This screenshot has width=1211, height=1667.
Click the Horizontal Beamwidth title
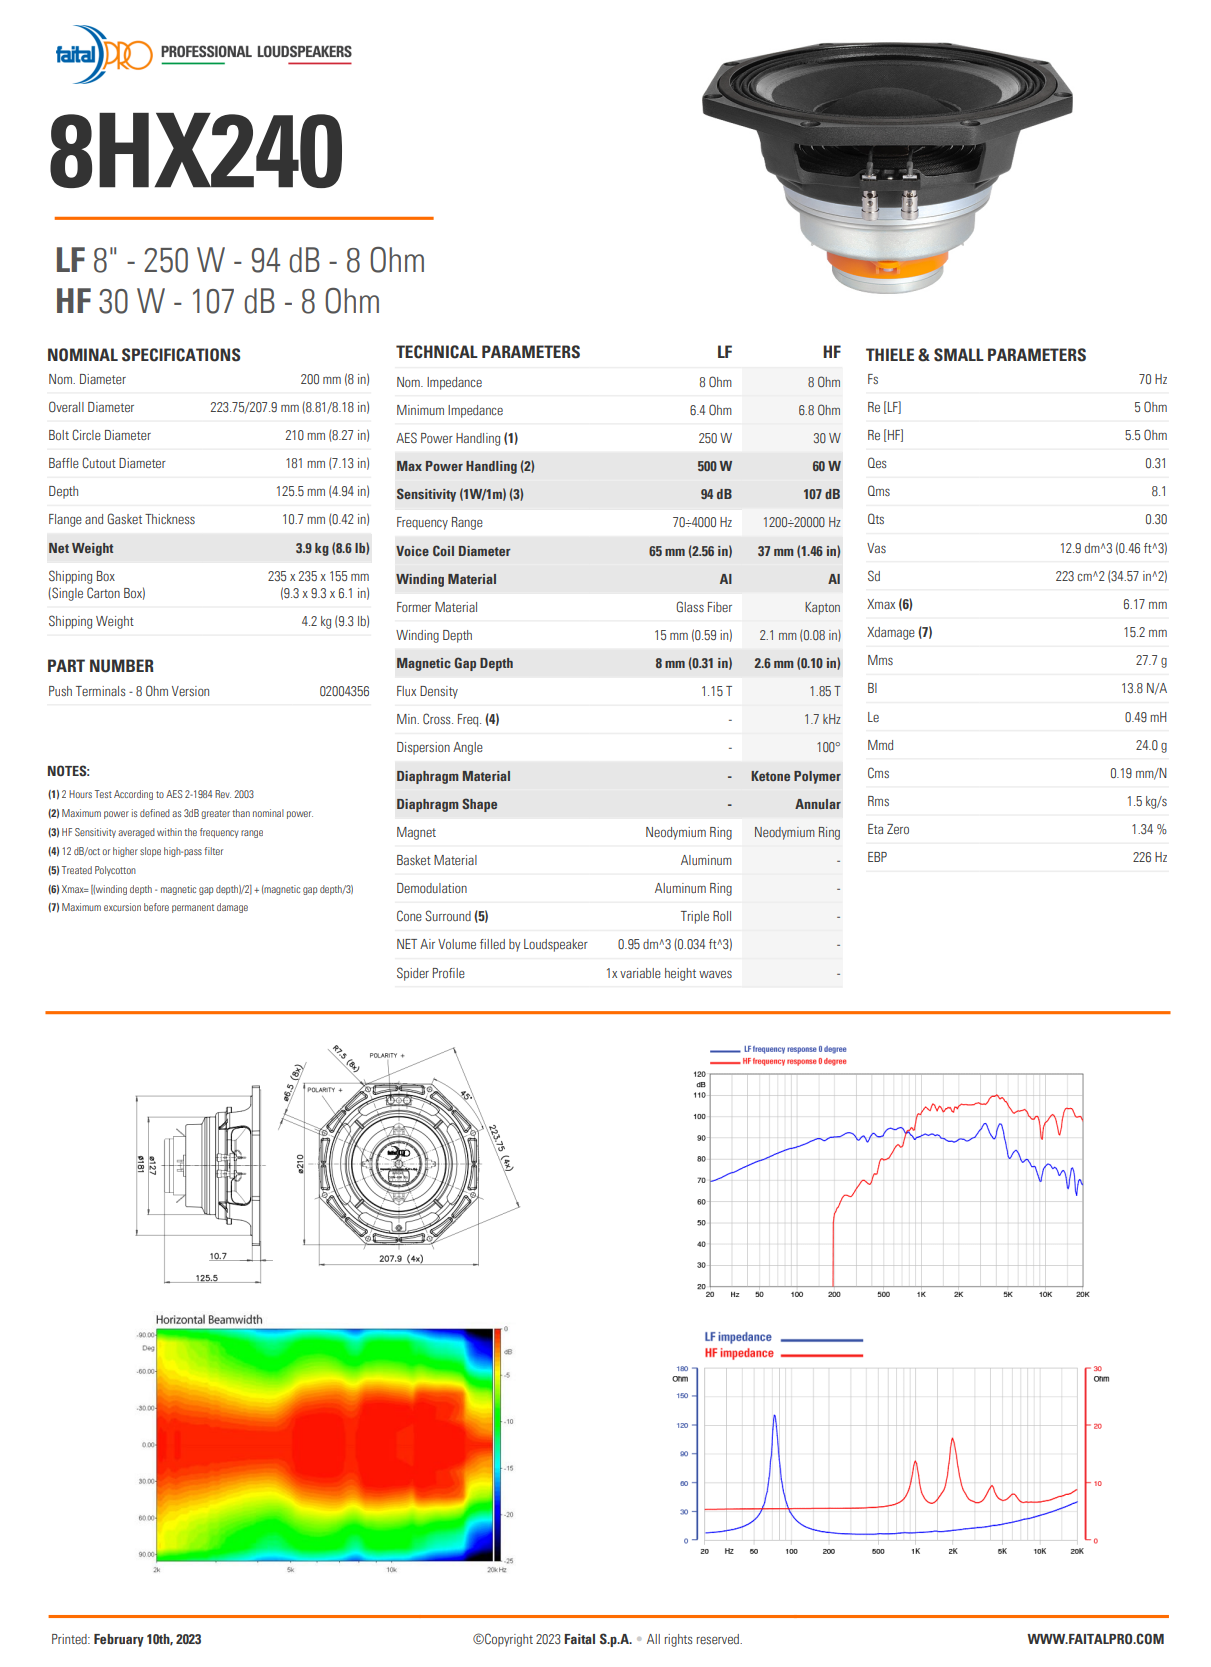point(209,1320)
